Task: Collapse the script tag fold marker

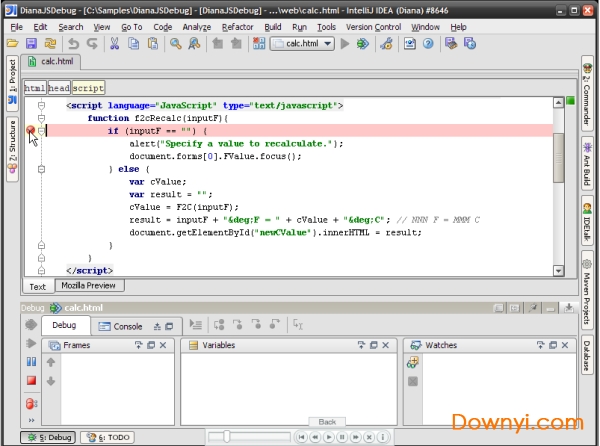Action: tap(41, 105)
